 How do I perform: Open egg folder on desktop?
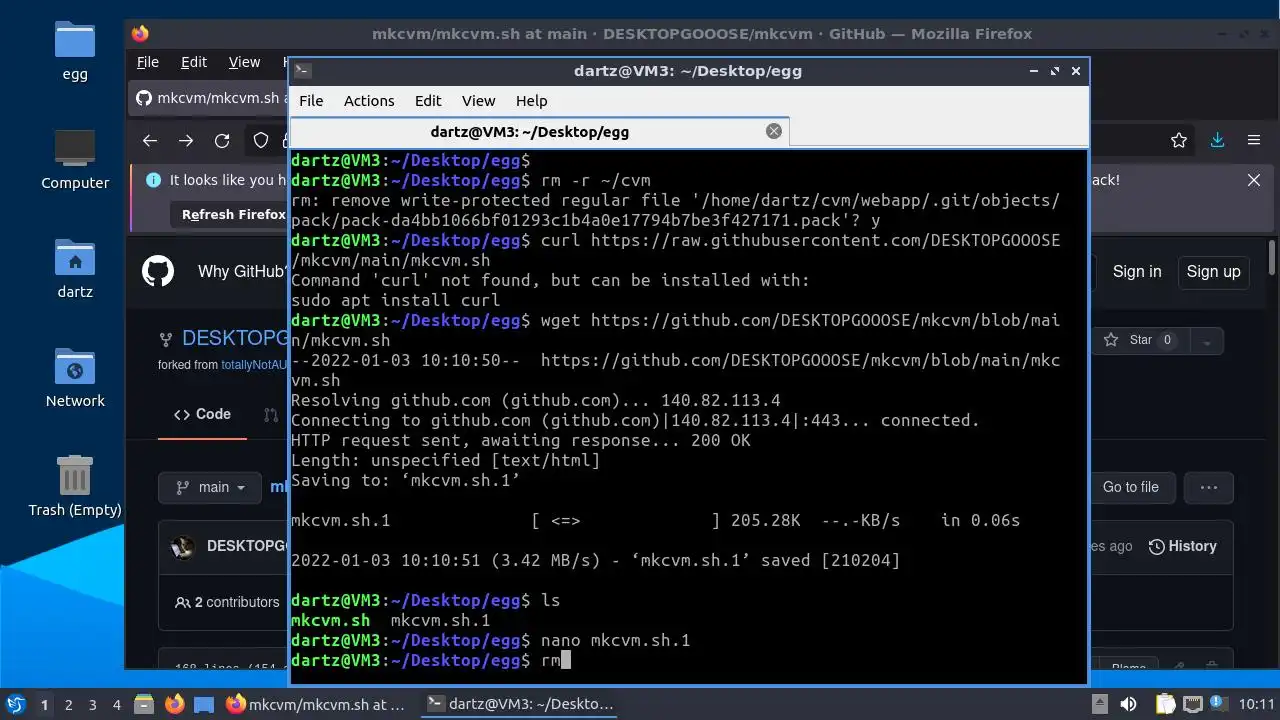[75, 51]
